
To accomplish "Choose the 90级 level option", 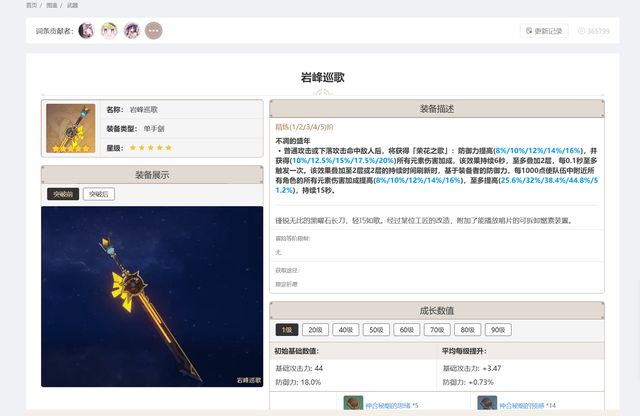I will tap(496, 329).
